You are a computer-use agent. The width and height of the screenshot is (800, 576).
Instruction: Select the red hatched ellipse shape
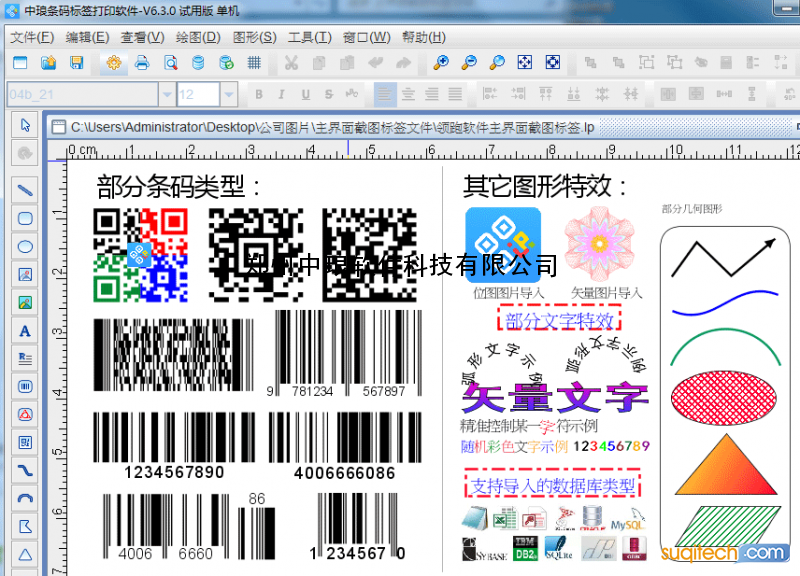pos(724,397)
